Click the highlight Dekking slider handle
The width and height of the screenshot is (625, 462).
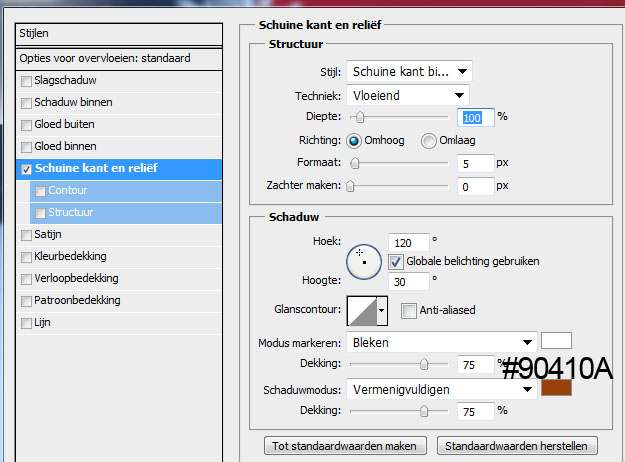click(x=424, y=364)
